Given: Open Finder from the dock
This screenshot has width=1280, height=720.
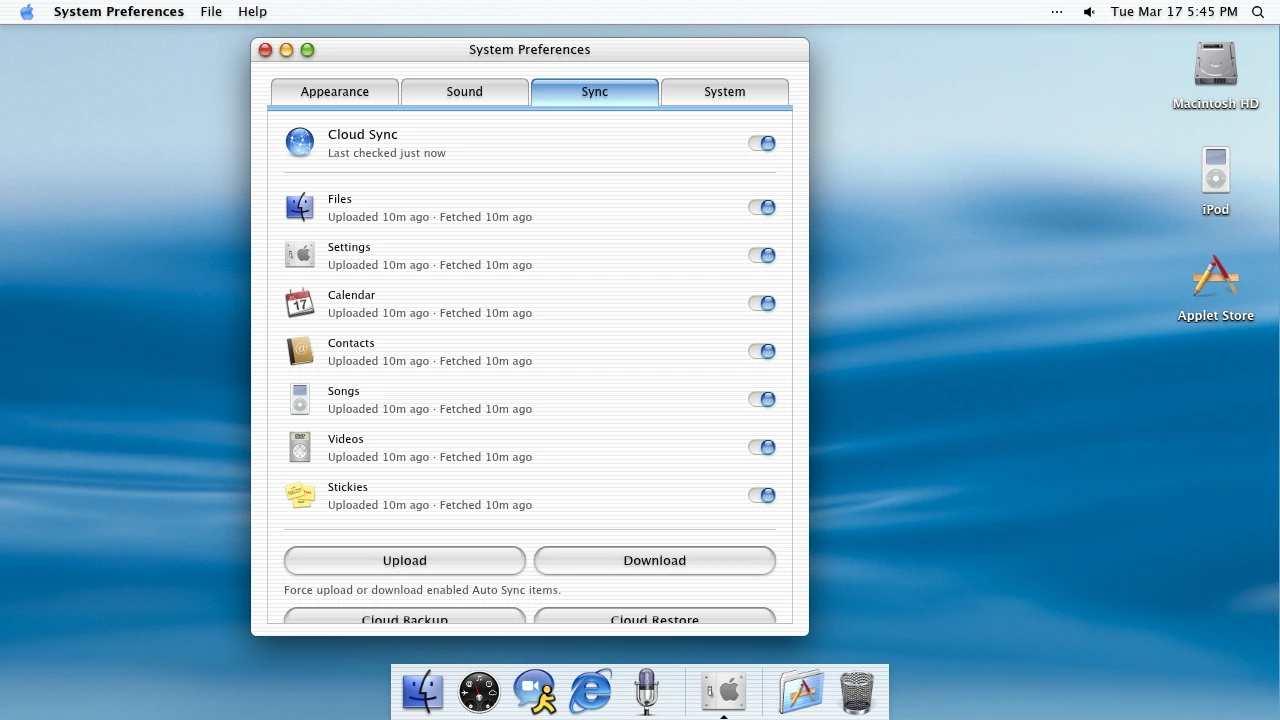Looking at the screenshot, I should pos(423,691).
